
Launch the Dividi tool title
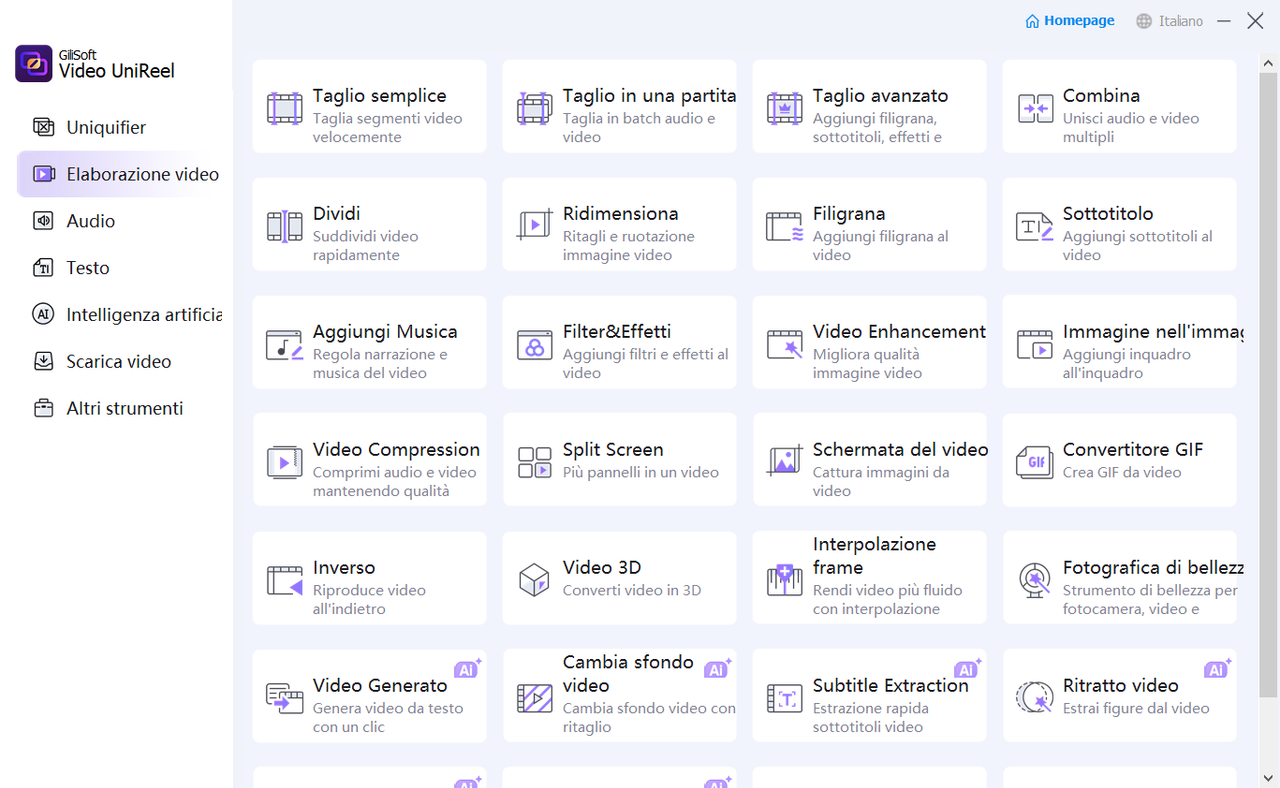[336, 214]
